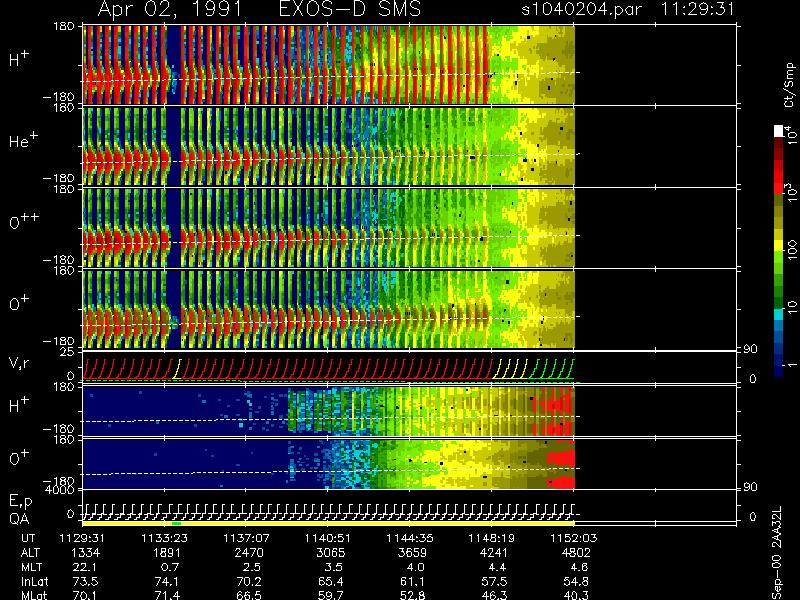The height and width of the screenshot is (600, 800).
Task: Click the MLT value "22.1"
Action: [x=86, y=567]
